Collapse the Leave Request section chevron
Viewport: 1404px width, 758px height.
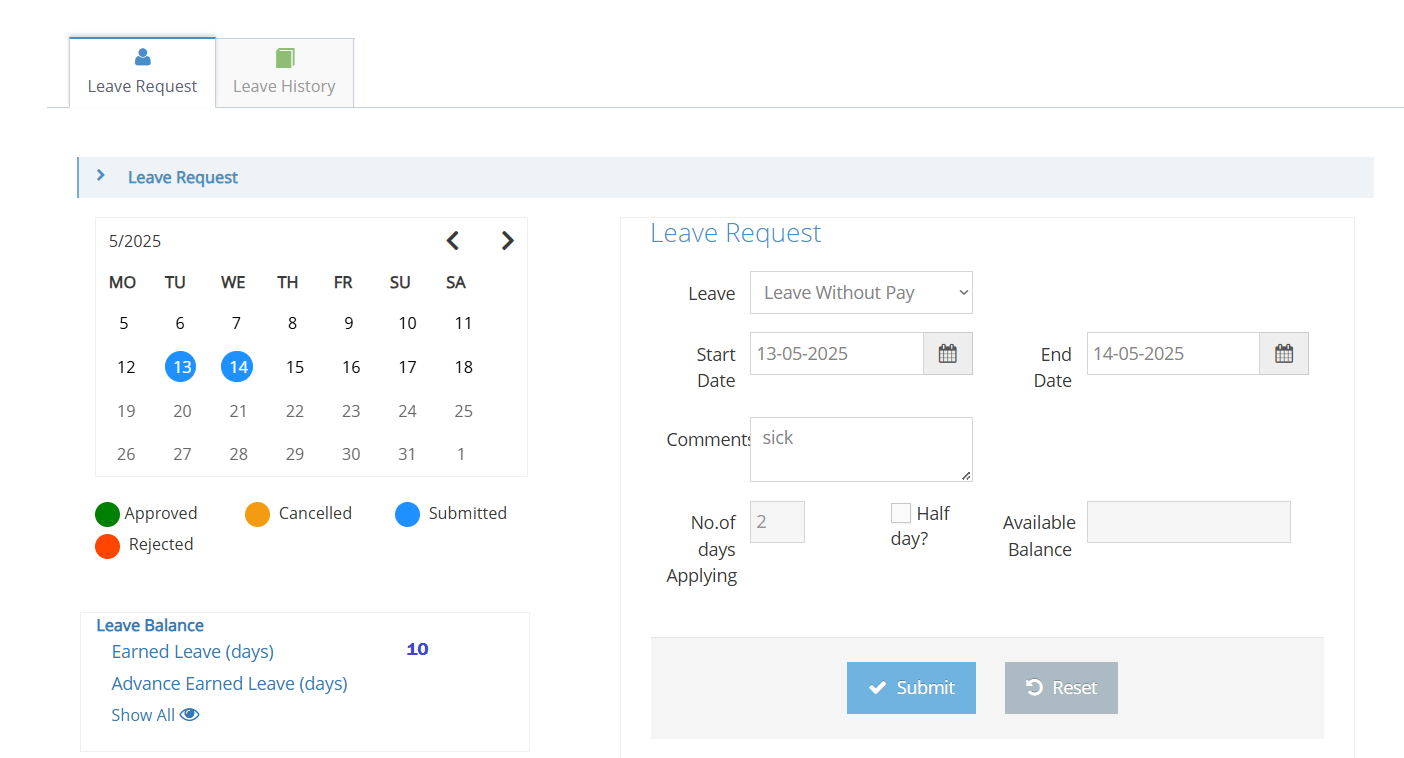click(101, 176)
